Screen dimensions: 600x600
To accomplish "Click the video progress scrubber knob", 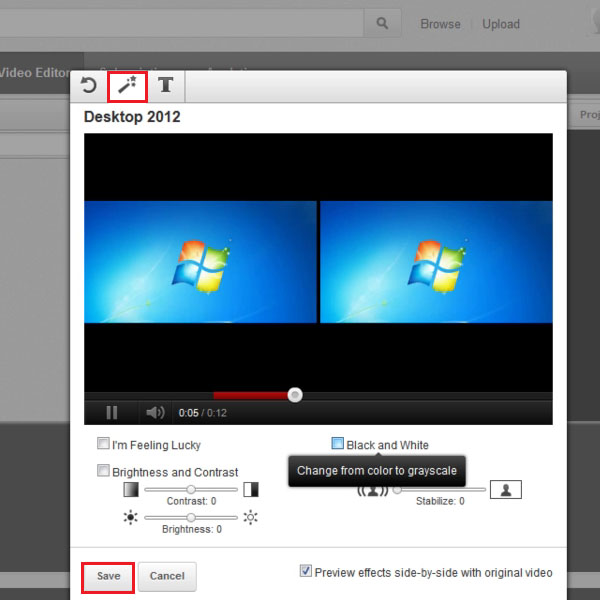I will (x=295, y=395).
